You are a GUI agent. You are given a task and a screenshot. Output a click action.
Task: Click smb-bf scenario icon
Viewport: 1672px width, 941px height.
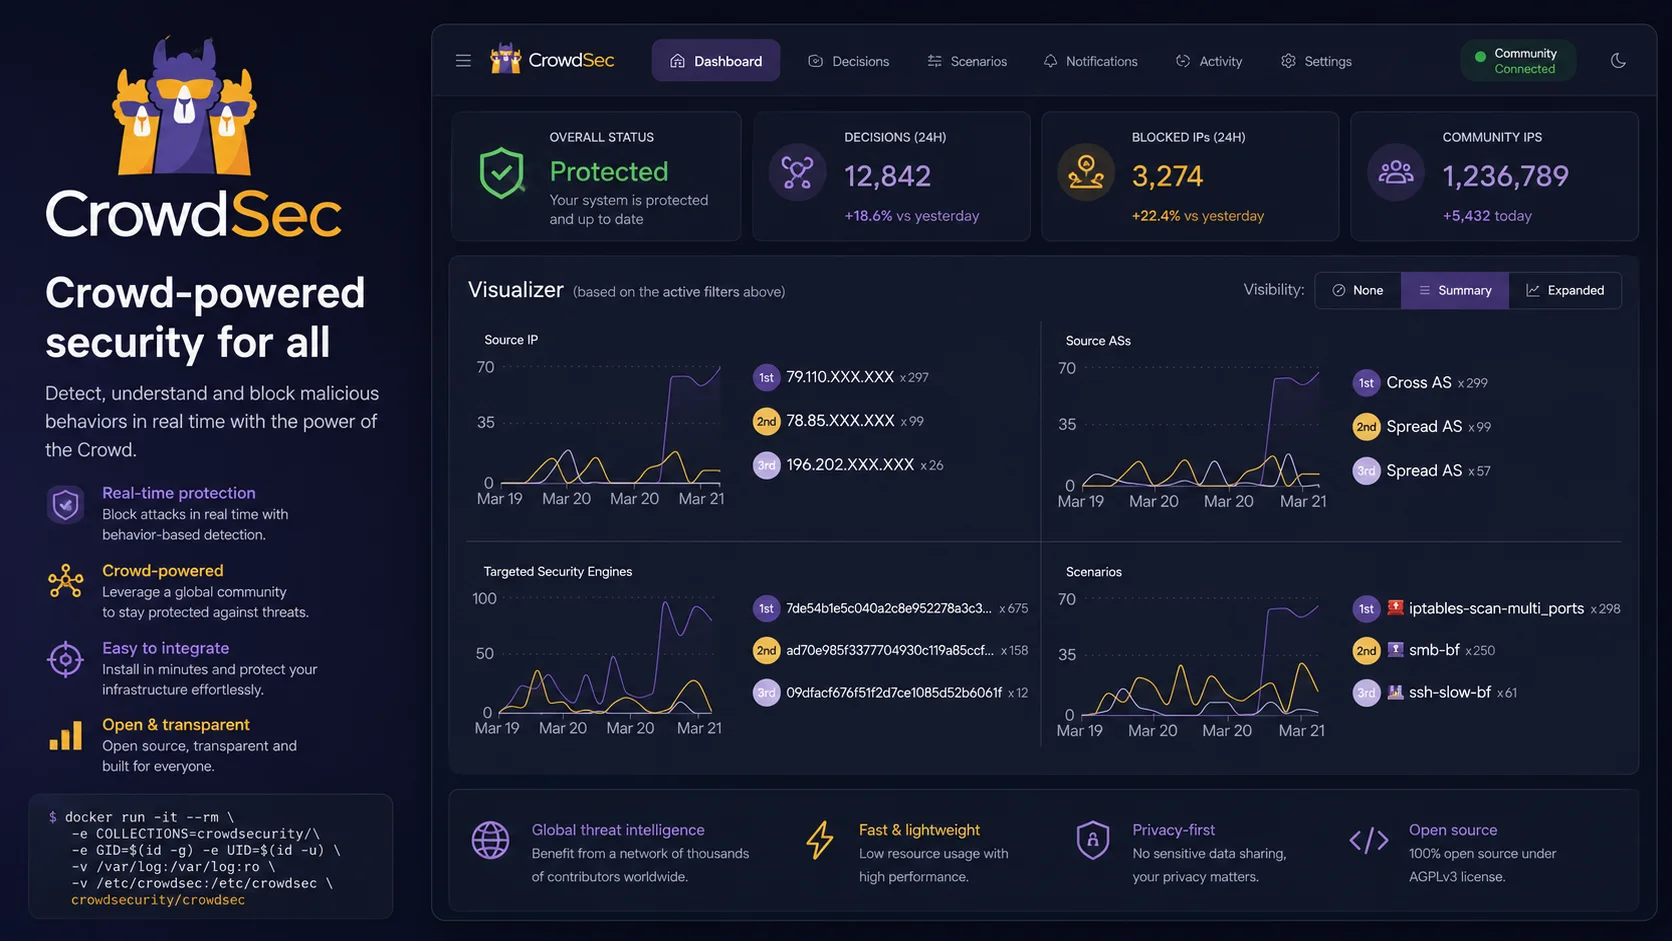(x=1395, y=649)
